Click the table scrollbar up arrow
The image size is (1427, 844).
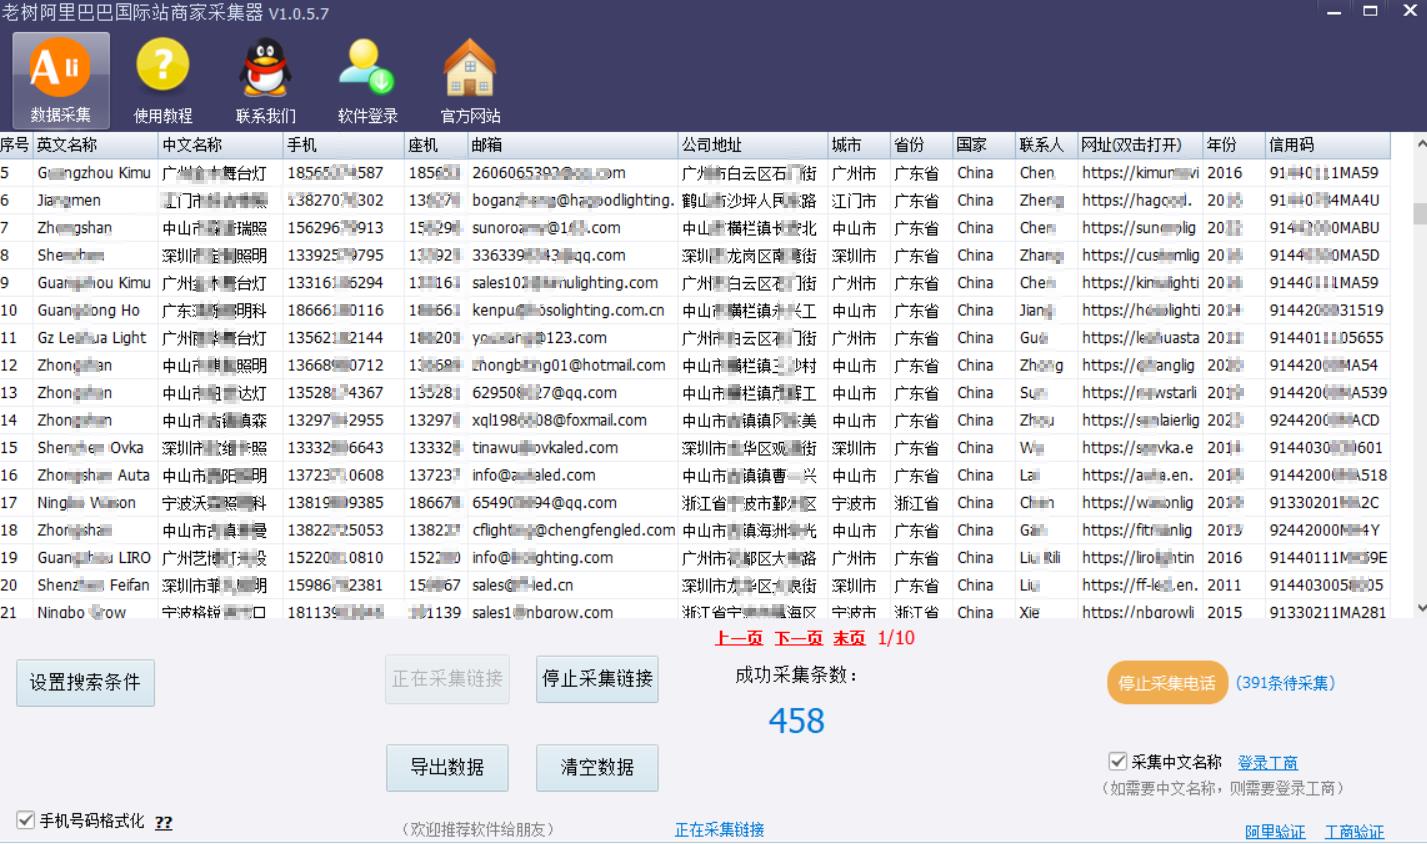point(1419,144)
